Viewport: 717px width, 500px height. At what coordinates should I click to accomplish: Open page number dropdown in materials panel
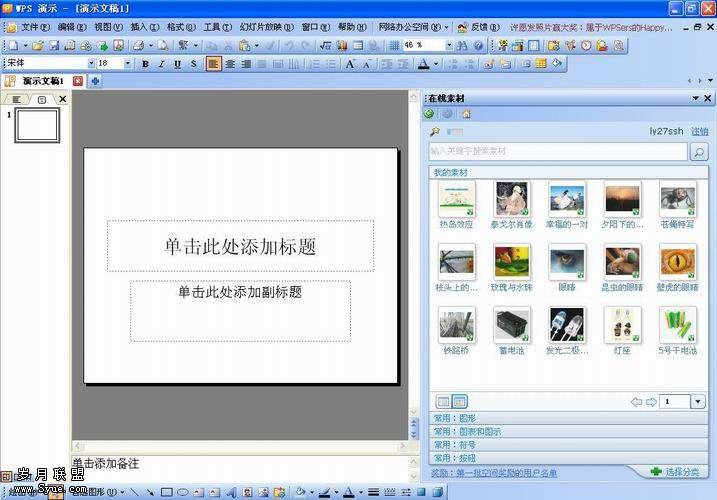[x=698, y=402]
